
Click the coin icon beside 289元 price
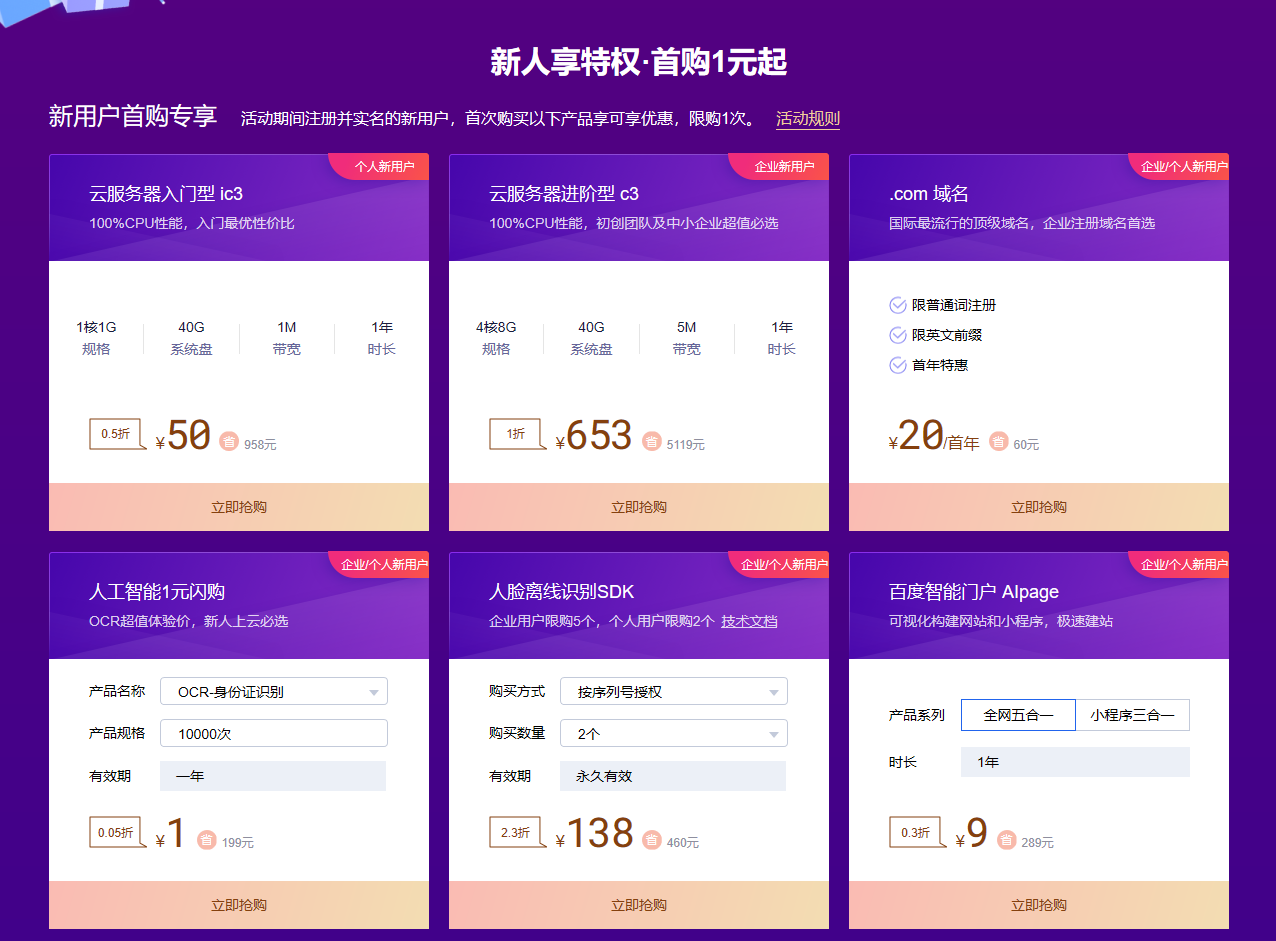click(1006, 840)
